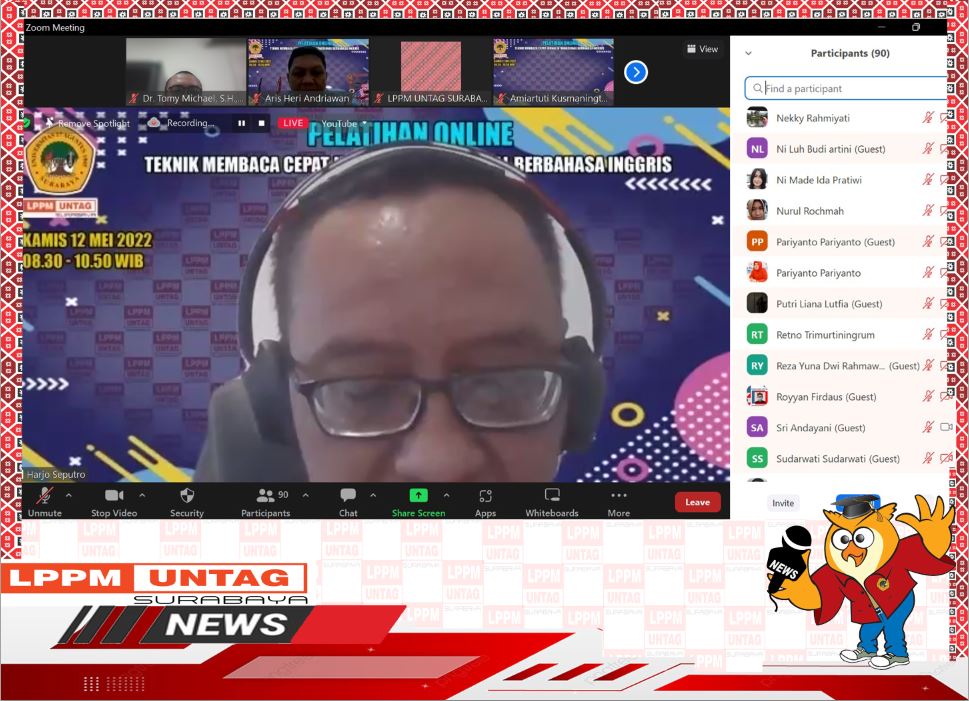
Task: Select participant Putri Liana Lutfia
Action: point(839,304)
